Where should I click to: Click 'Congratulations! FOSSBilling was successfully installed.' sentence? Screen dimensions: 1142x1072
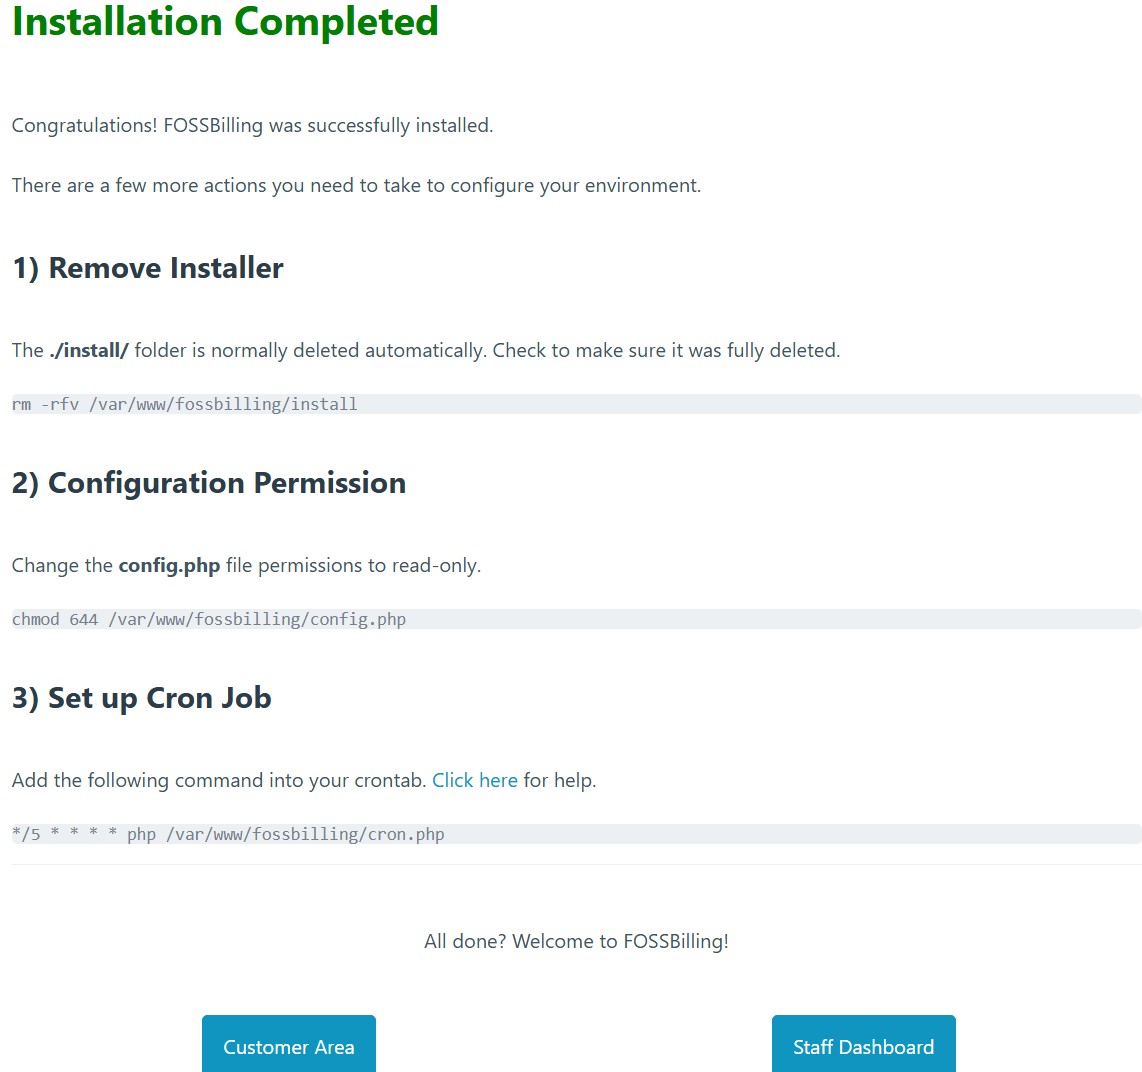point(252,125)
